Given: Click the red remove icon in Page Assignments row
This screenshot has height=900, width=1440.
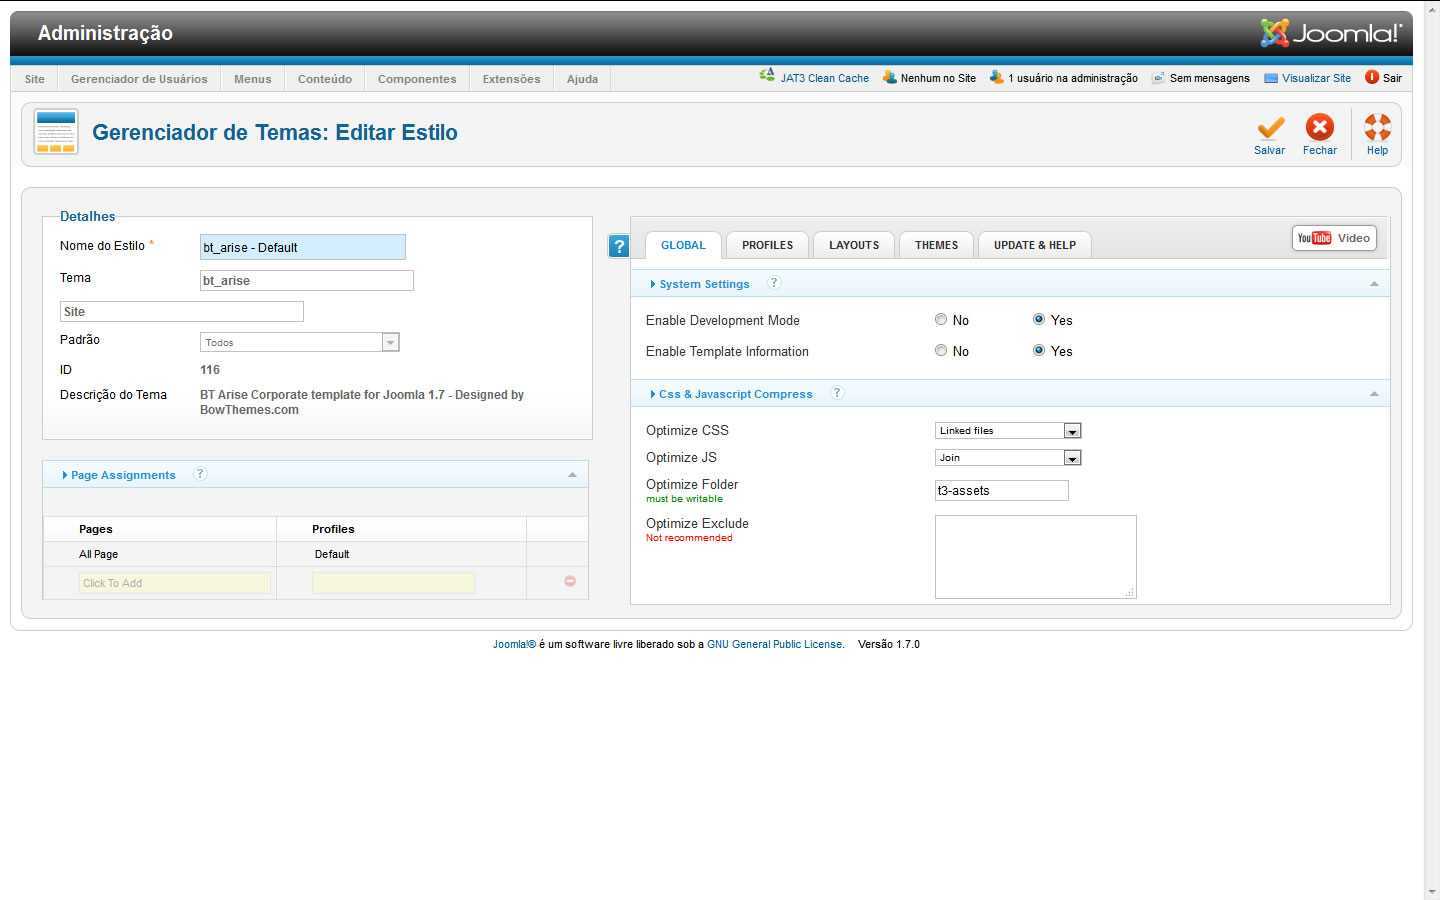Looking at the screenshot, I should pyautogui.click(x=570, y=581).
